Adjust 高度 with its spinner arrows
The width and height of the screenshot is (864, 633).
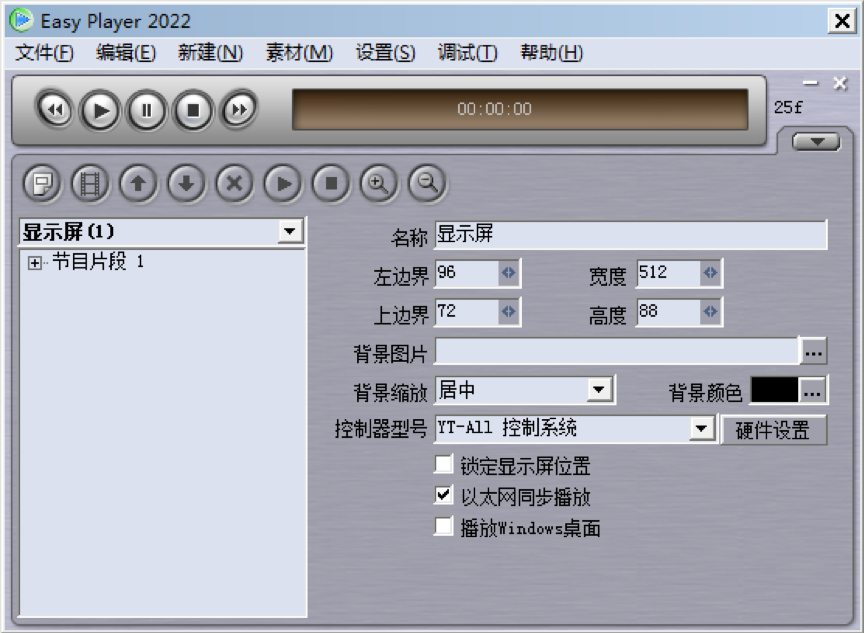[711, 312]
